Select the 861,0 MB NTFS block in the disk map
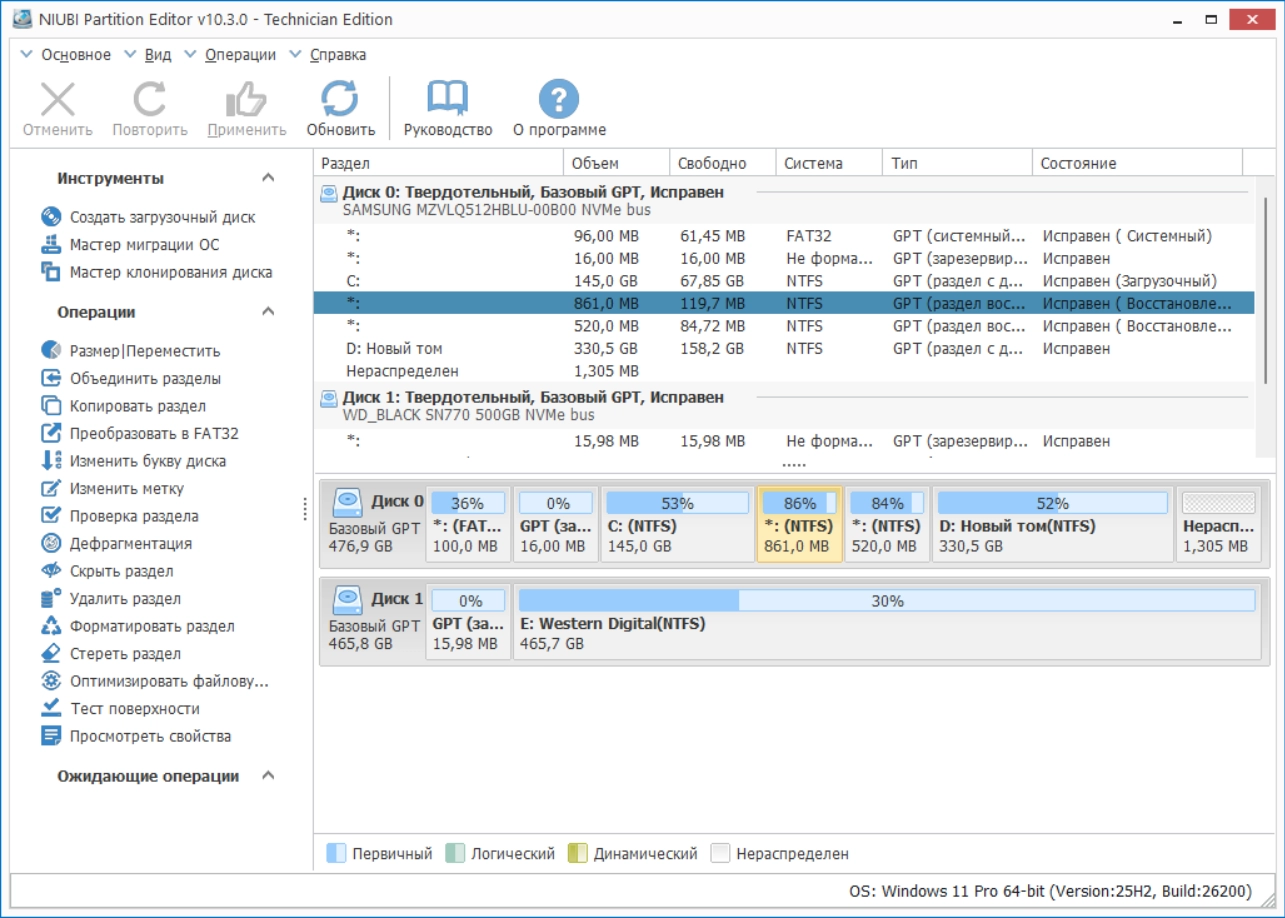1285x918 pixels. 800,524
